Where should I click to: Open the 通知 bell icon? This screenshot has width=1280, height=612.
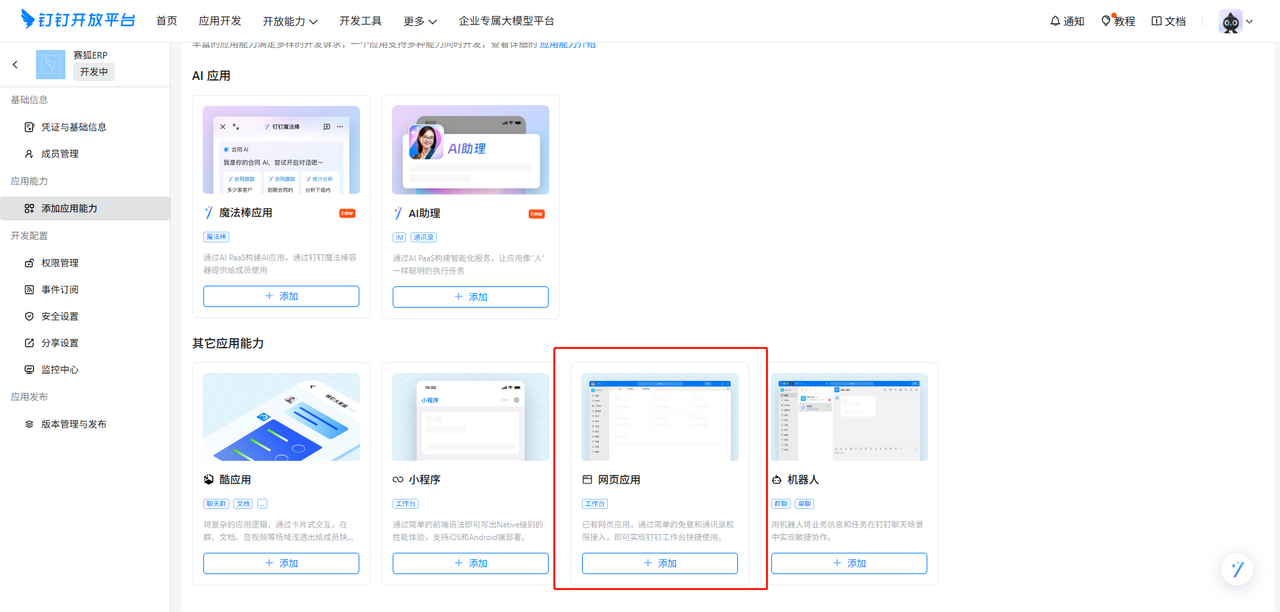1055,21
